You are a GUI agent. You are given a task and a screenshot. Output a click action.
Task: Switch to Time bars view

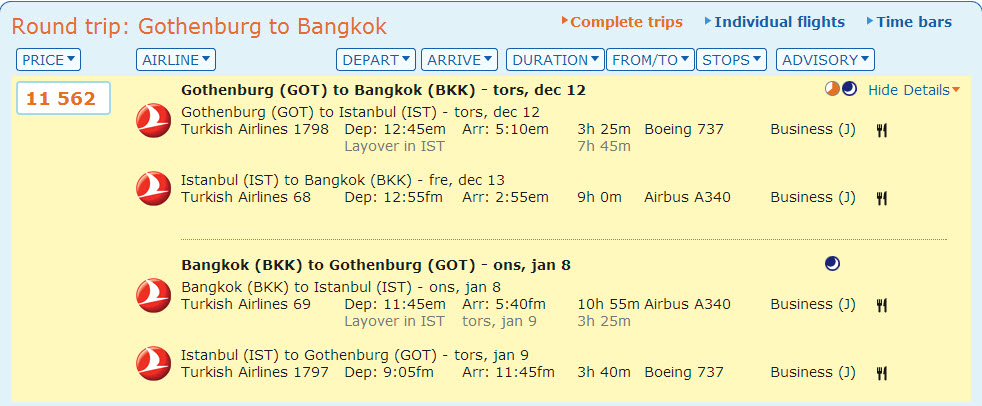[914, 22]
